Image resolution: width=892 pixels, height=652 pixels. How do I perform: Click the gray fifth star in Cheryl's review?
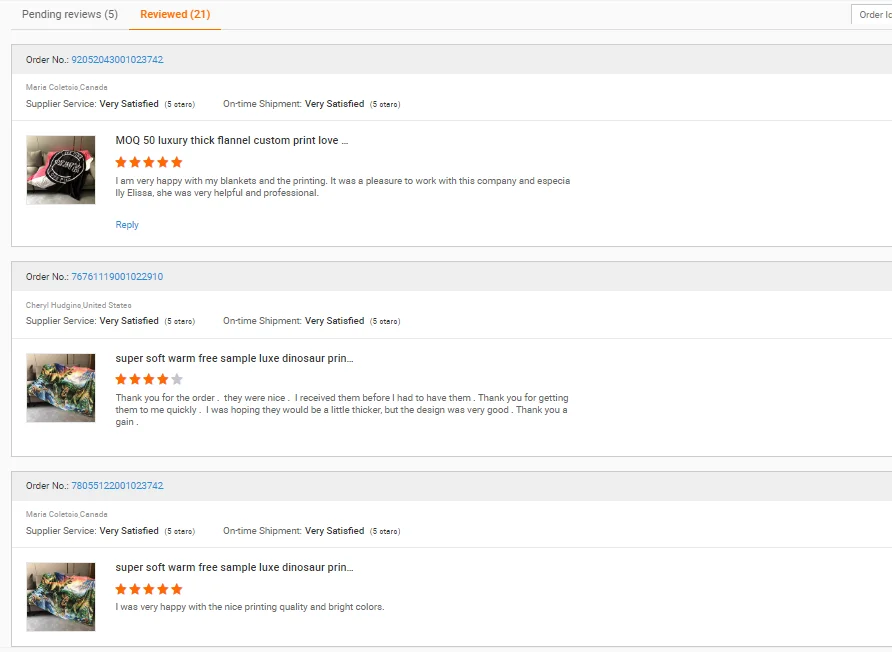tap(177, 379)
